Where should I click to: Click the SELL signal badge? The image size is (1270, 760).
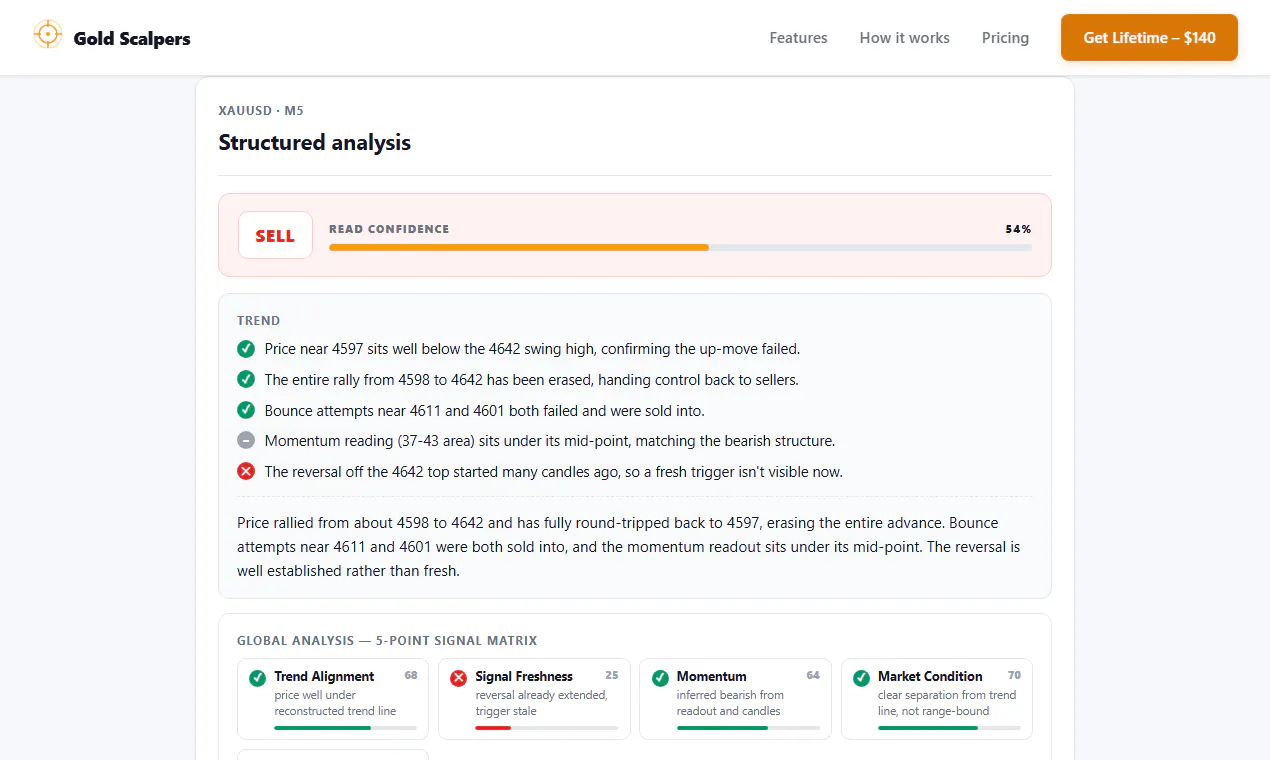coord(275,236)
